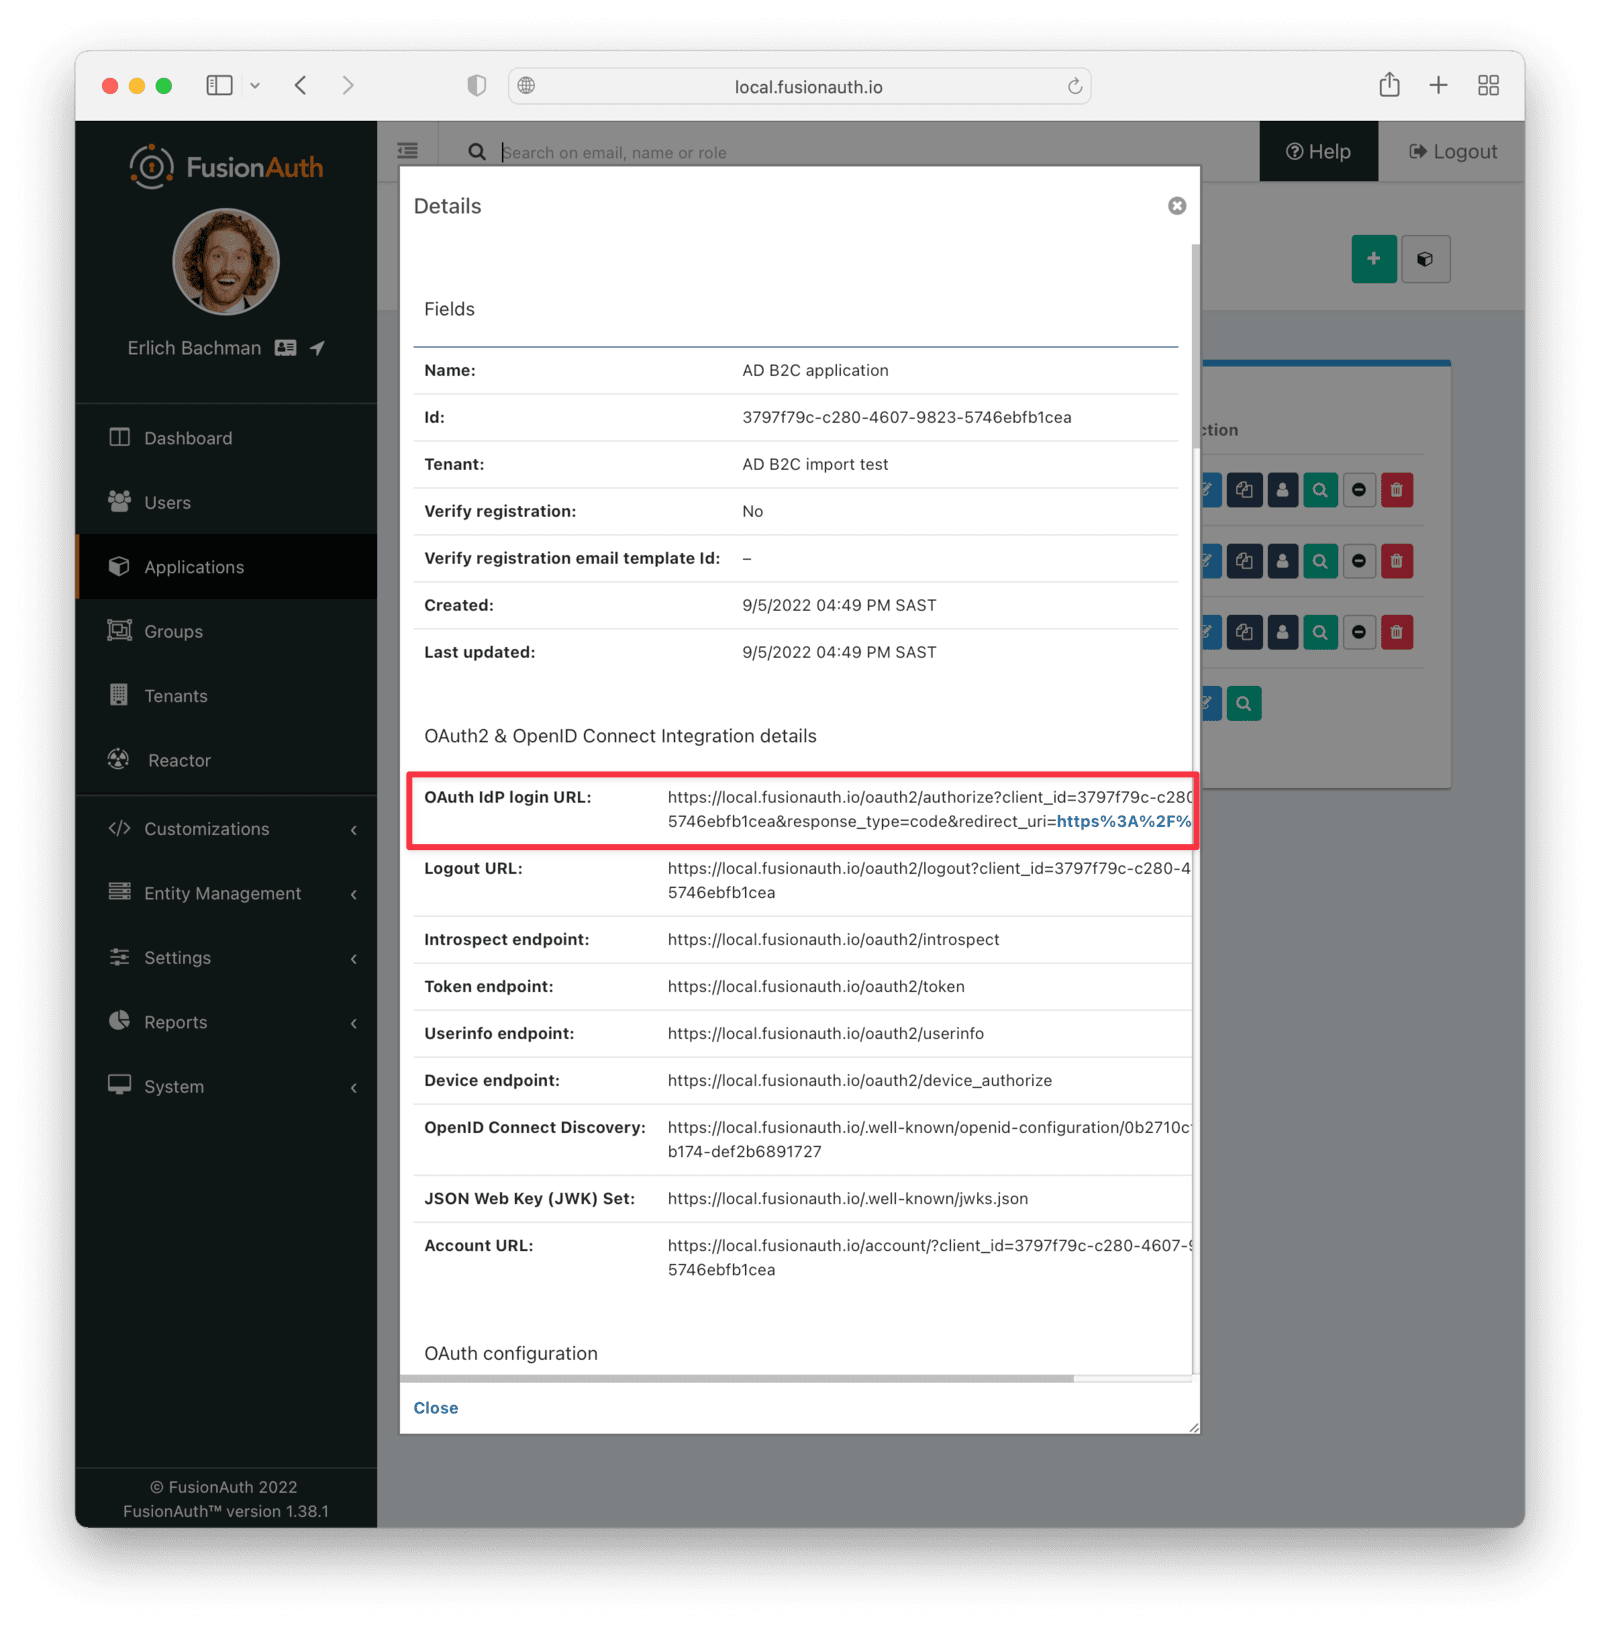Go to Users in the sidebar
The height and width of the screenshot is (1627, 1600).
(x=226, y=502)
